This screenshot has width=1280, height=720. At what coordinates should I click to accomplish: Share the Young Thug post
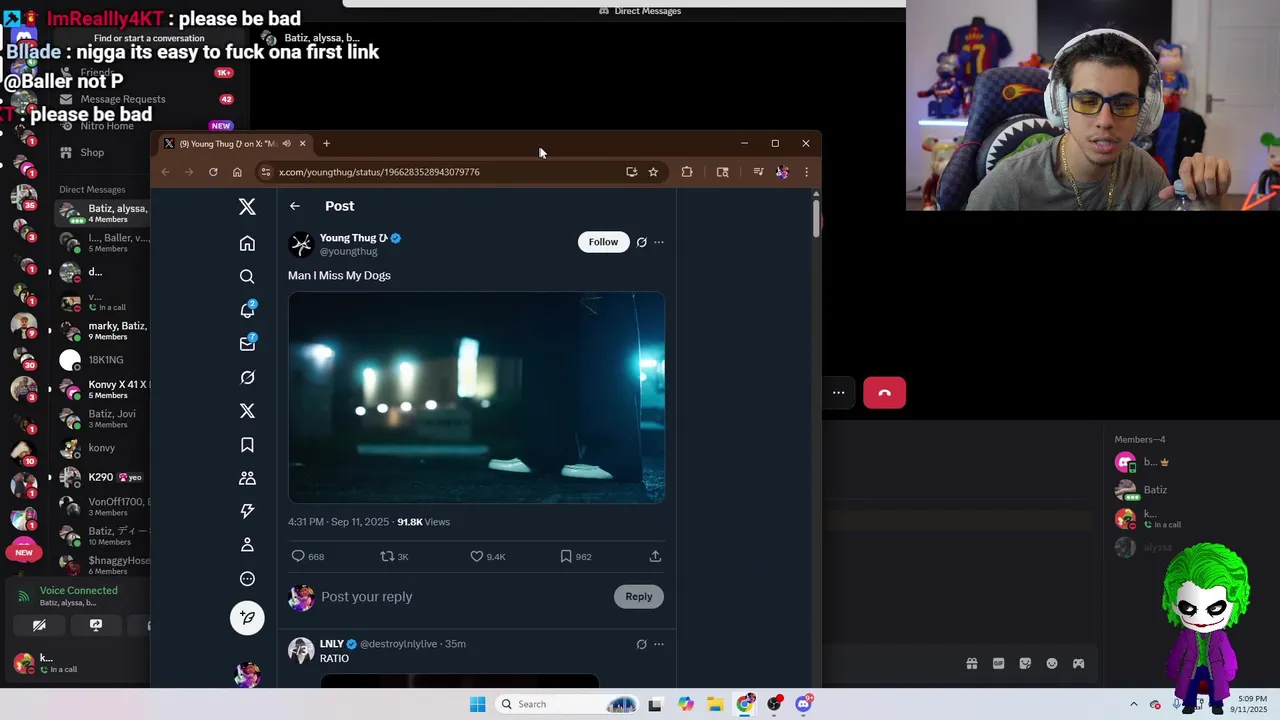point(655,556)
